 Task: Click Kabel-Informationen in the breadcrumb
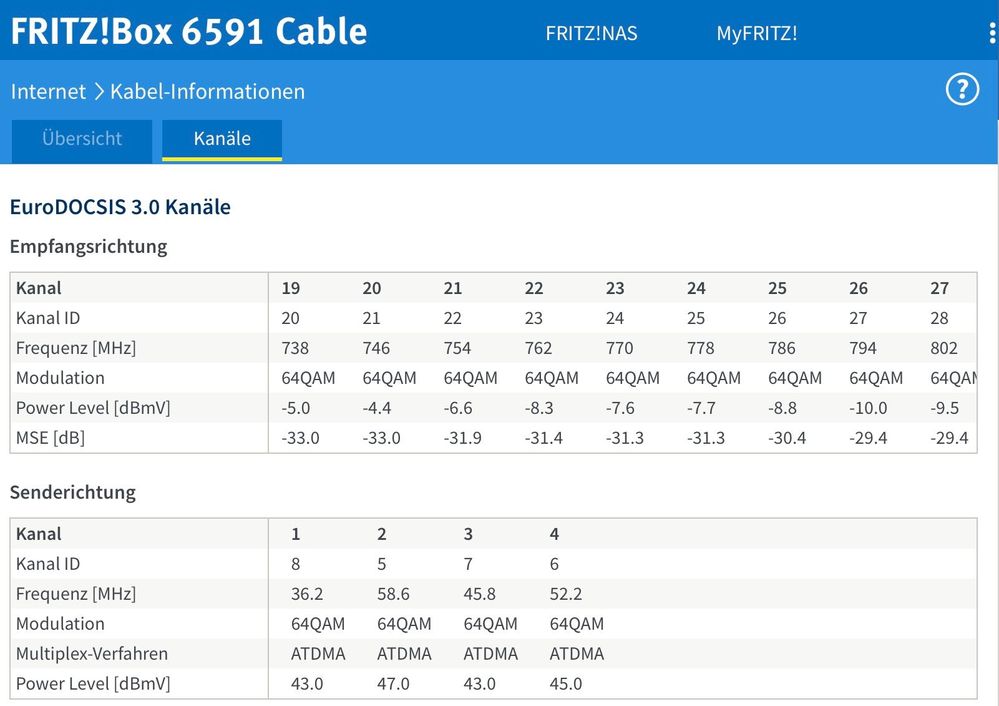tap(208, 91)
